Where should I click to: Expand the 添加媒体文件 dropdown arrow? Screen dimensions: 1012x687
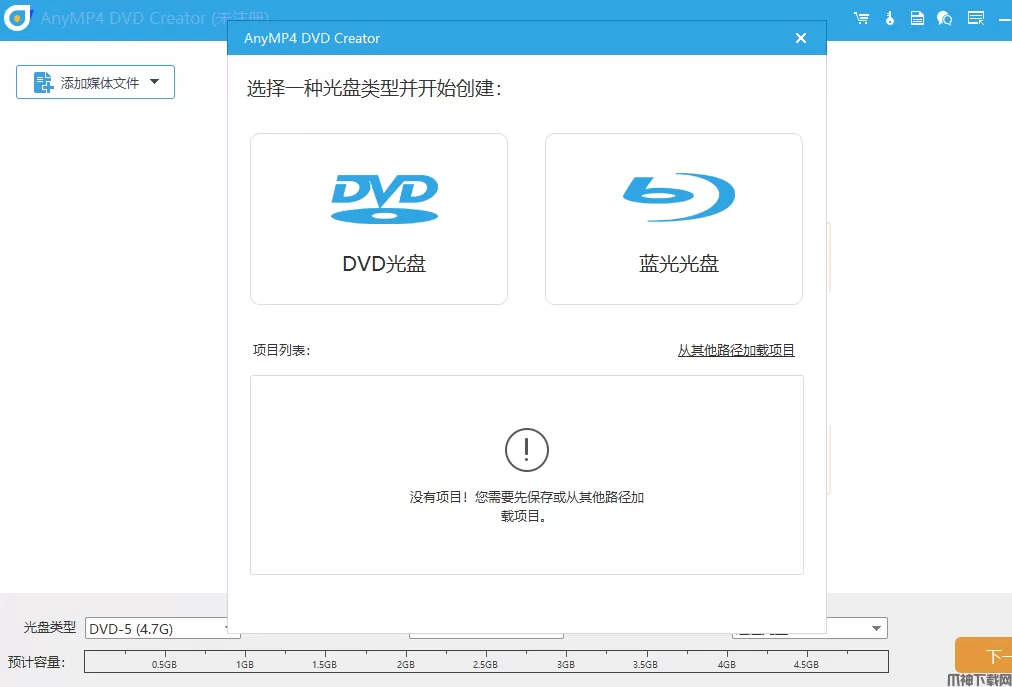(155, 82)
